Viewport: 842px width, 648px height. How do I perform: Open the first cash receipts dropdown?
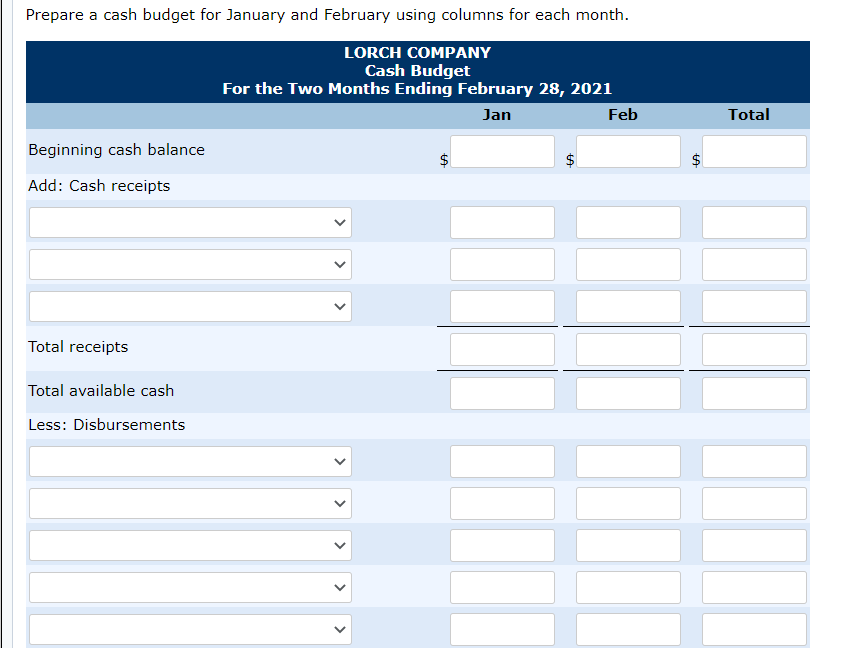pyautogui.click(x=190, y=222)
